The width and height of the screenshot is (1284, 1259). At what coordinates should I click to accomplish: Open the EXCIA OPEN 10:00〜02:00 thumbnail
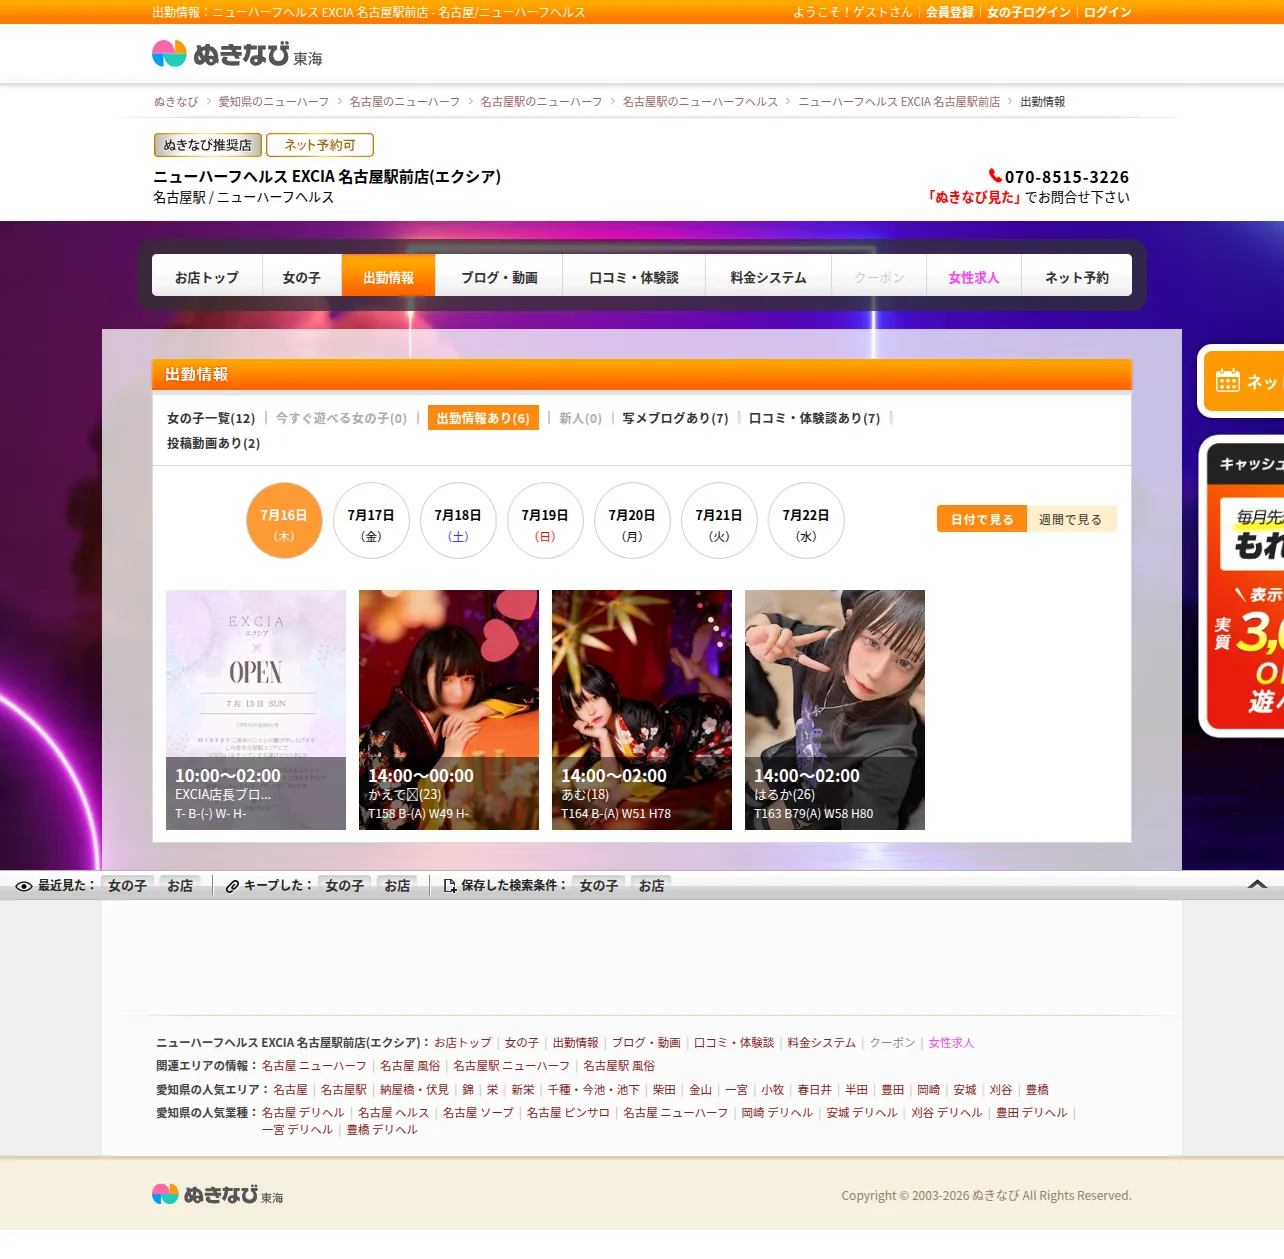tap(256, 710)
